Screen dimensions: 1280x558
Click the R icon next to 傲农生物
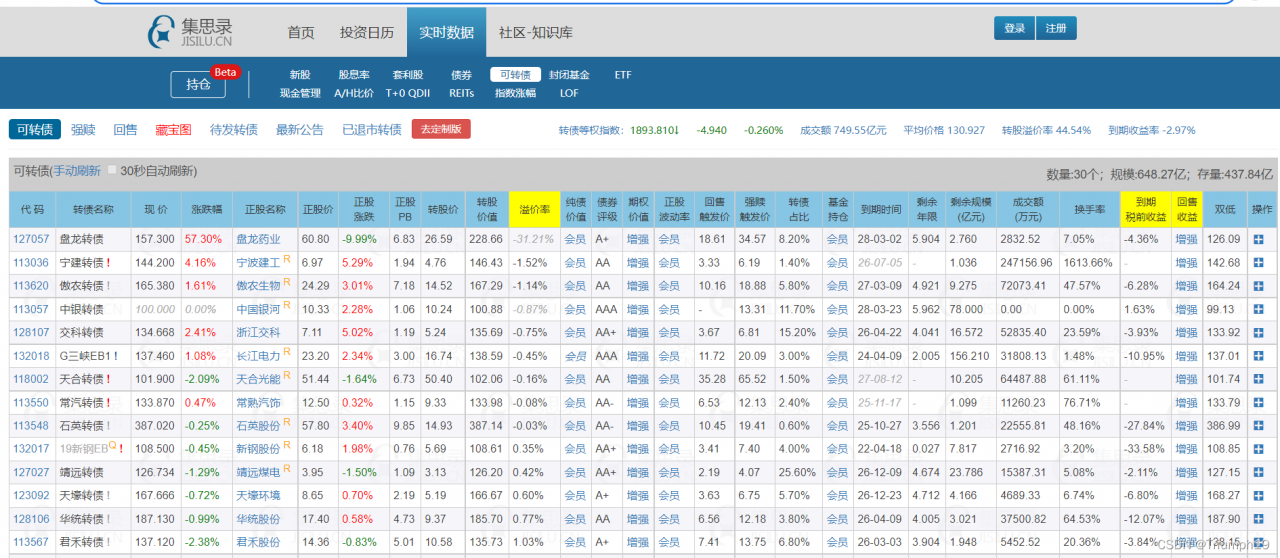tap(287, 283)
